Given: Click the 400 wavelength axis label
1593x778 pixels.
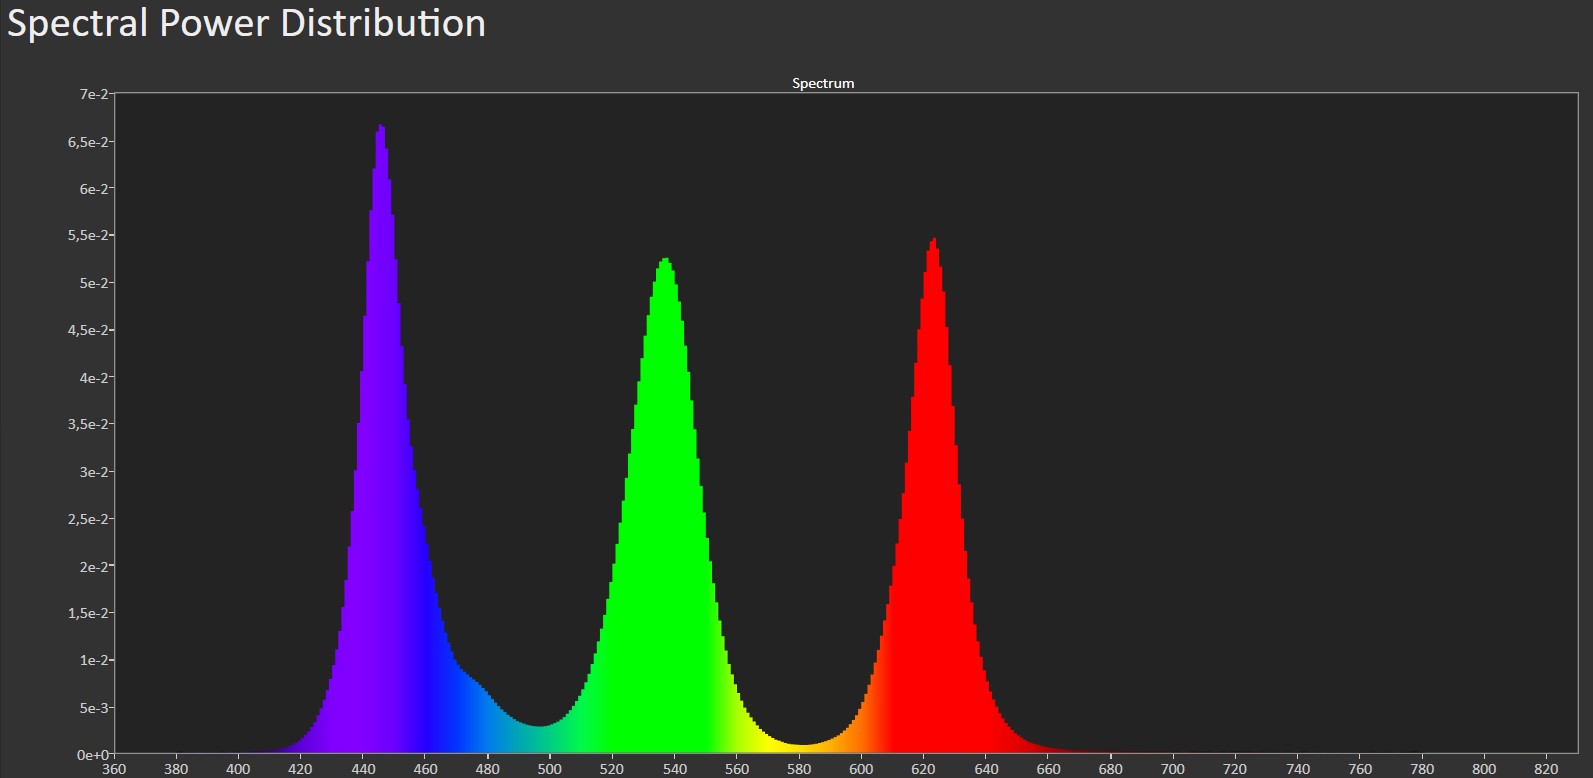Looking at the screenshot, I should [x=238, y=769].
